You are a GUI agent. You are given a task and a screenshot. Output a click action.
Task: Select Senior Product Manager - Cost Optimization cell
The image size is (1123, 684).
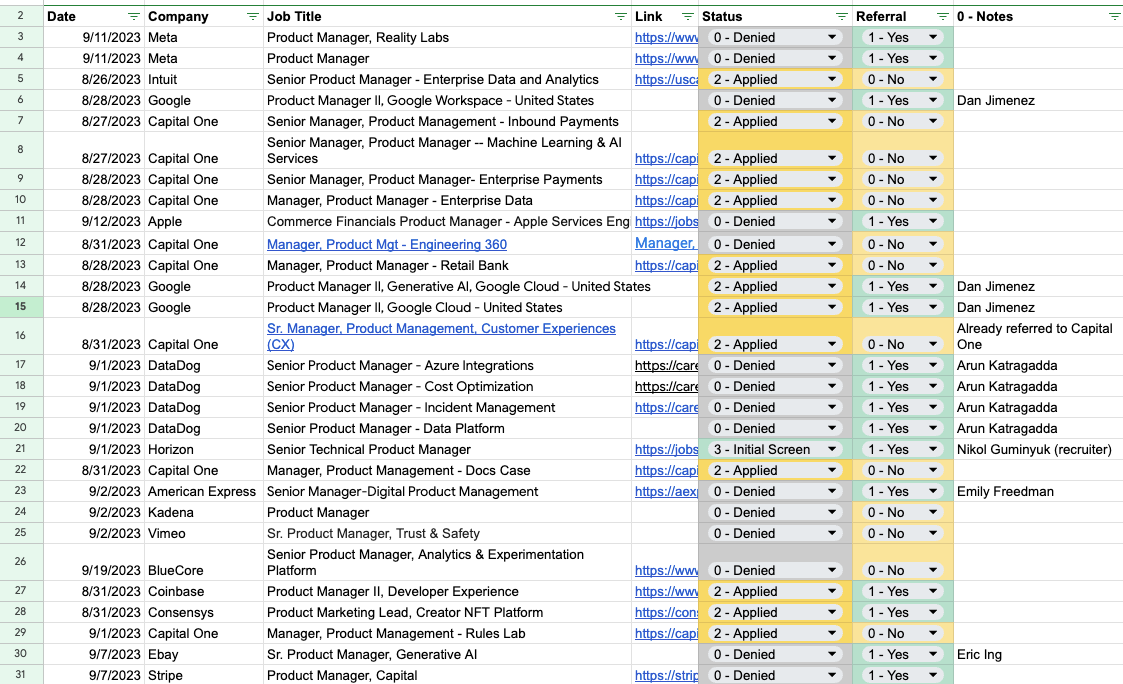(x=447, y=387)
